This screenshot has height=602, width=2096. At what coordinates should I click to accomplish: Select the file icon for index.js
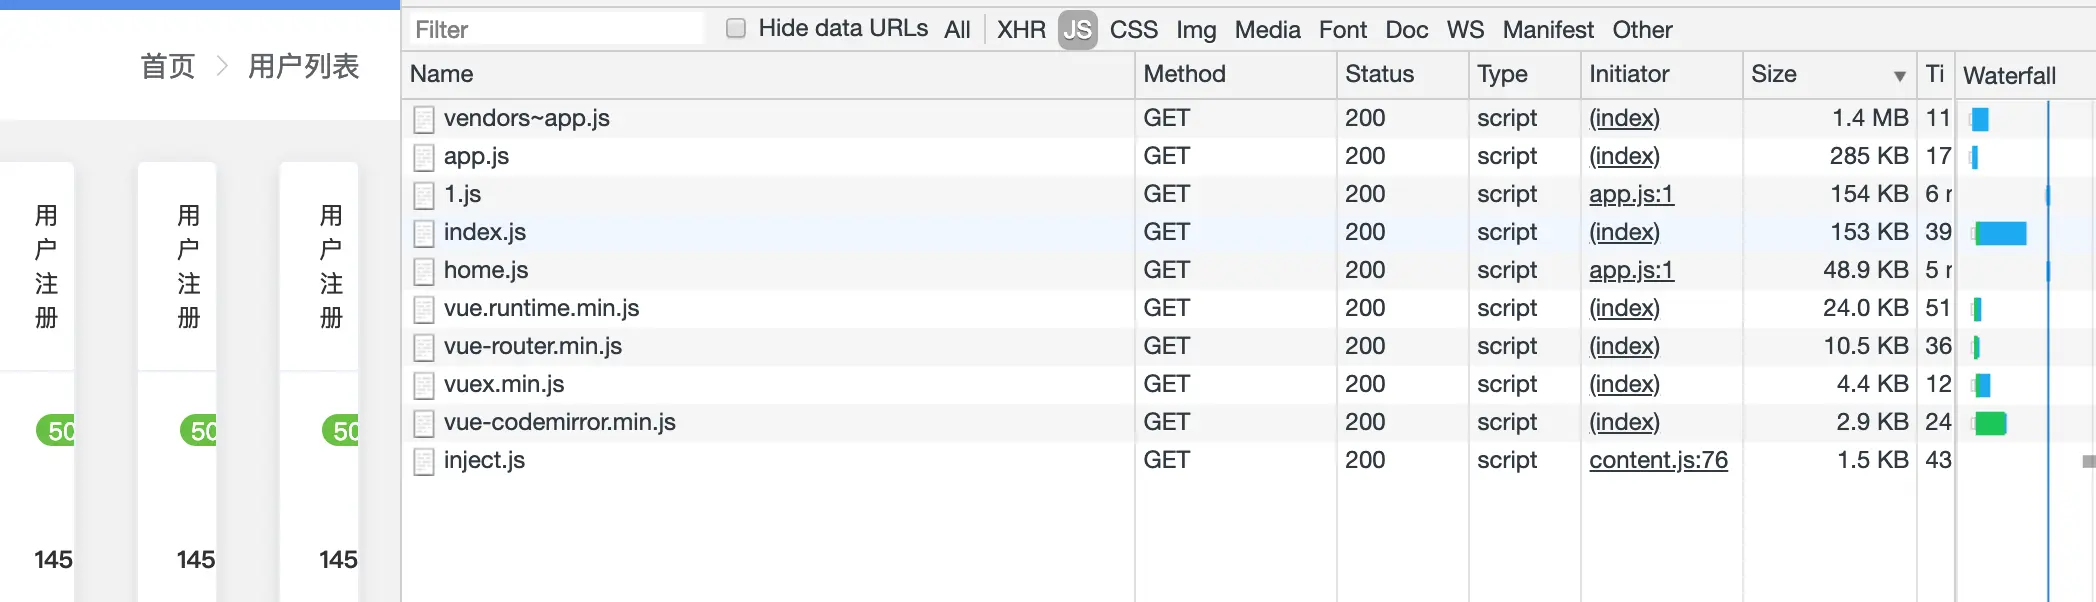click(424, 233)
